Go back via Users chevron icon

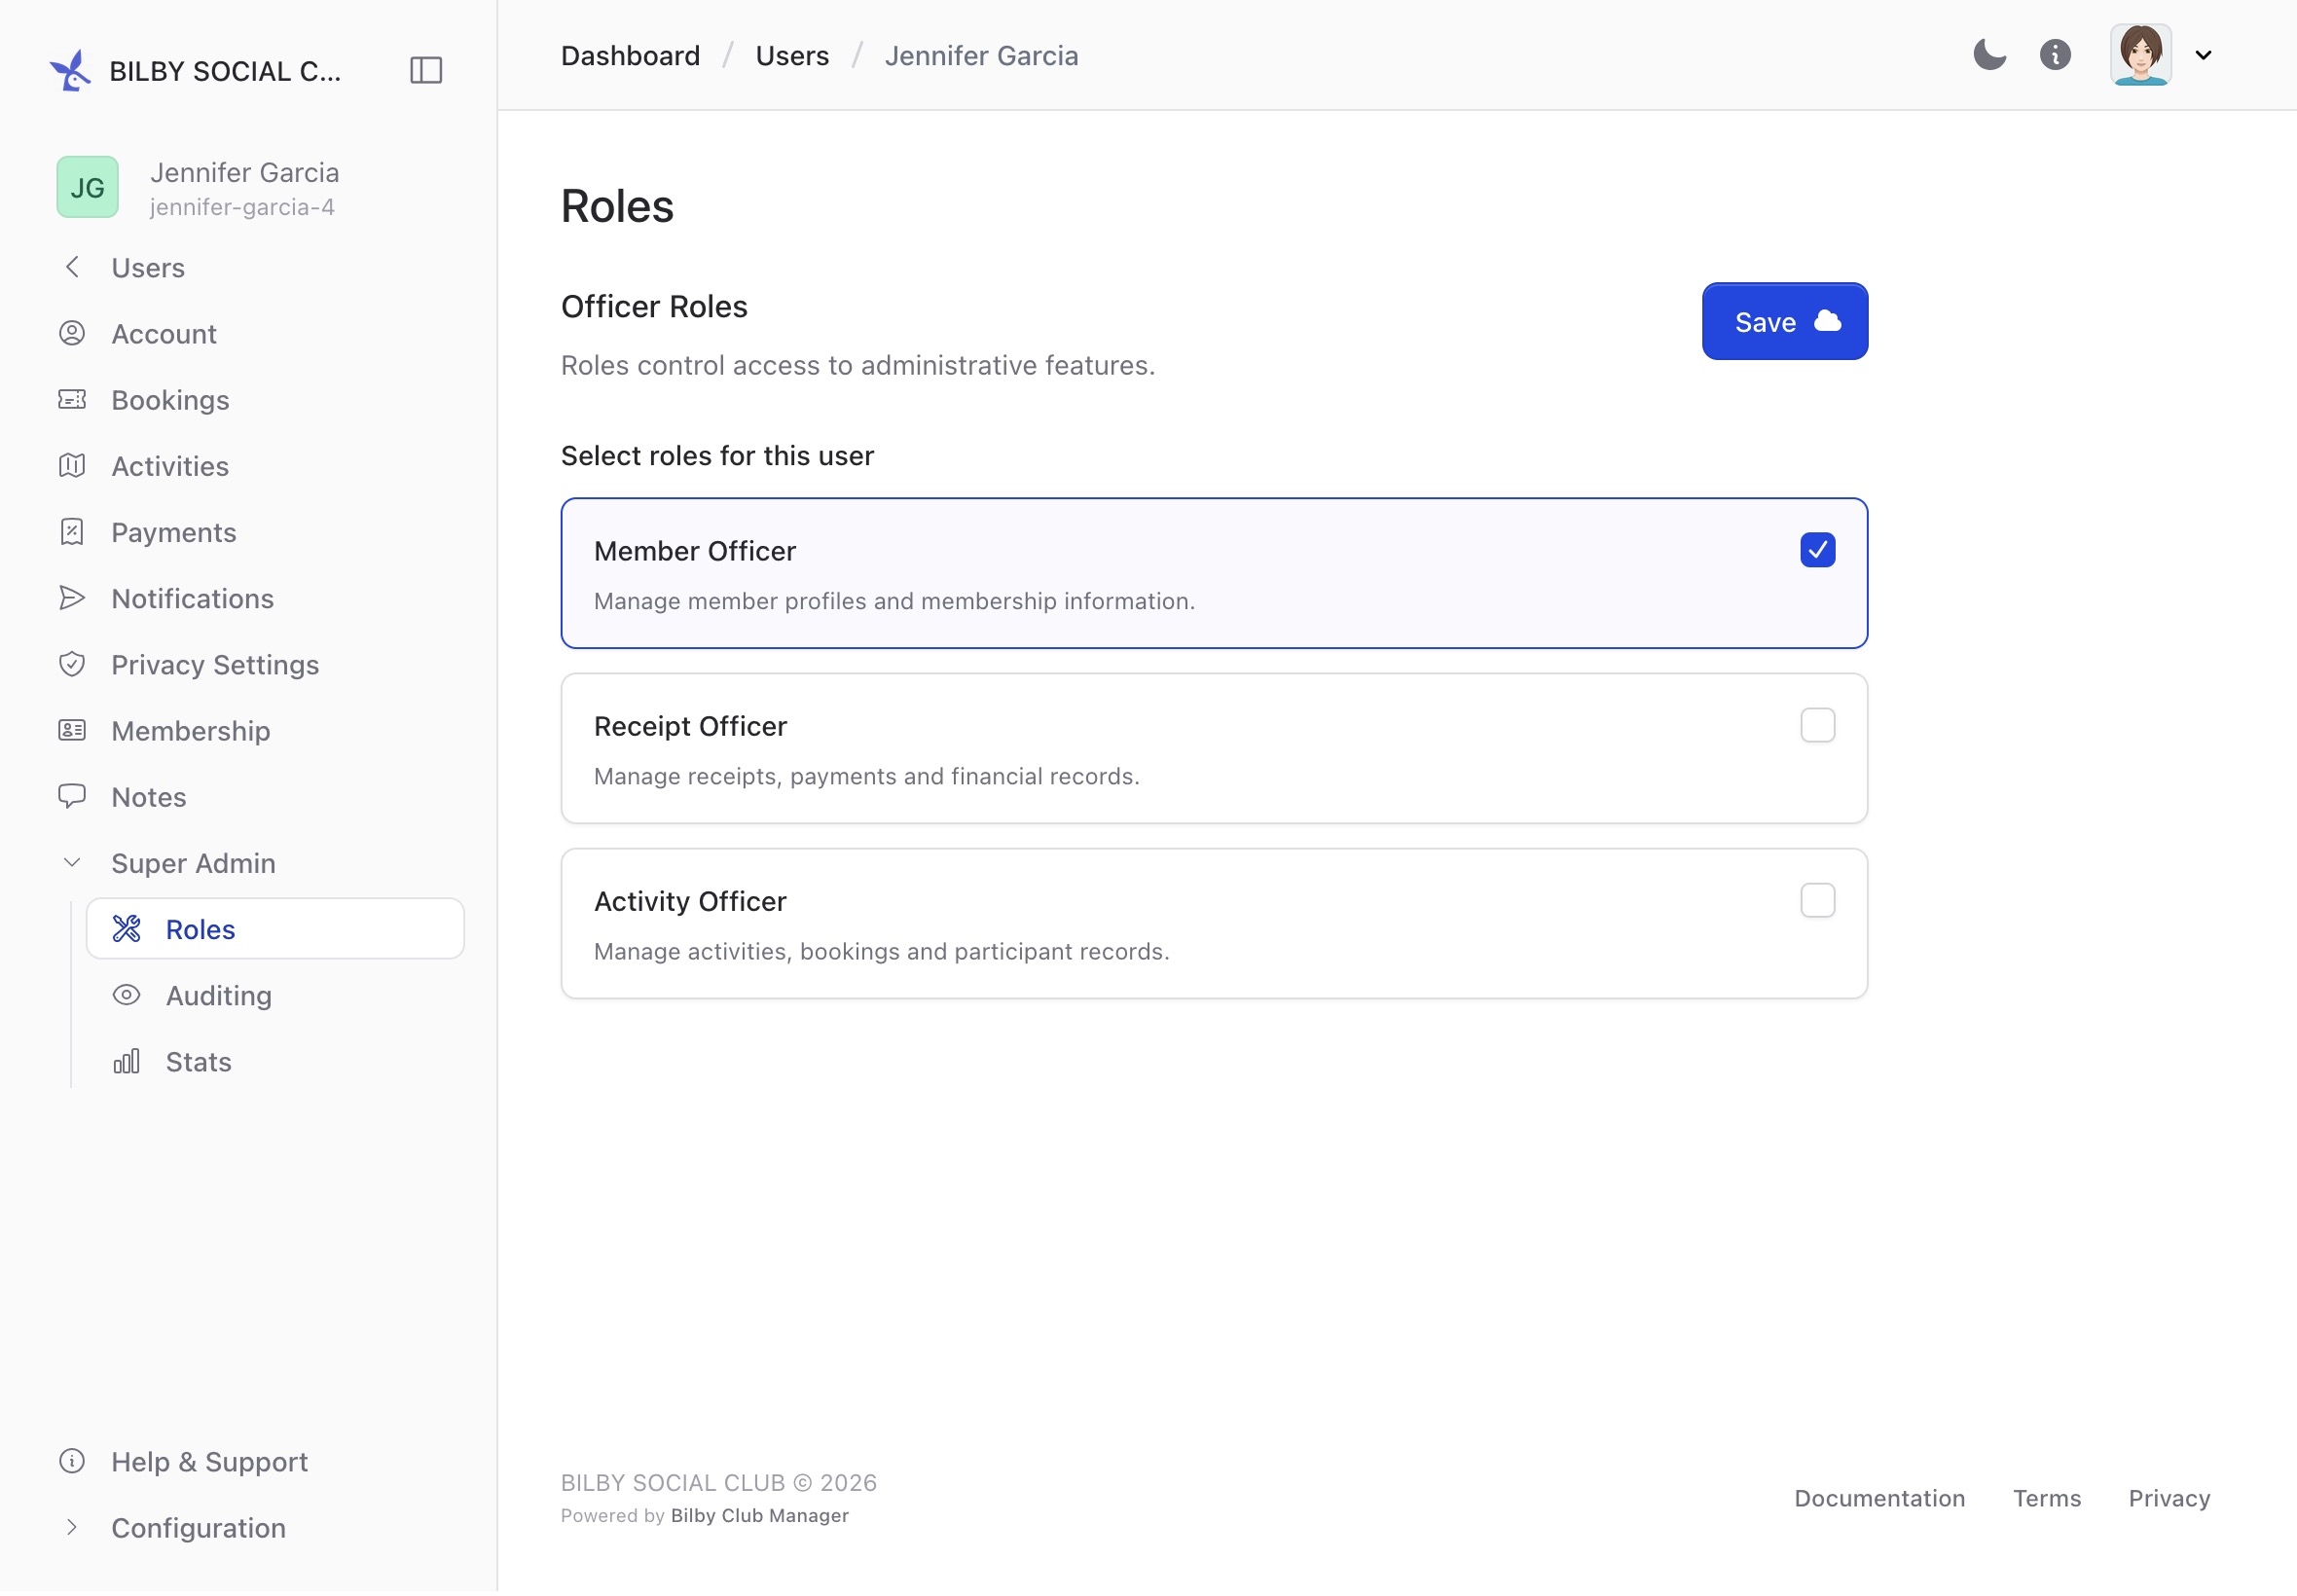72,267
